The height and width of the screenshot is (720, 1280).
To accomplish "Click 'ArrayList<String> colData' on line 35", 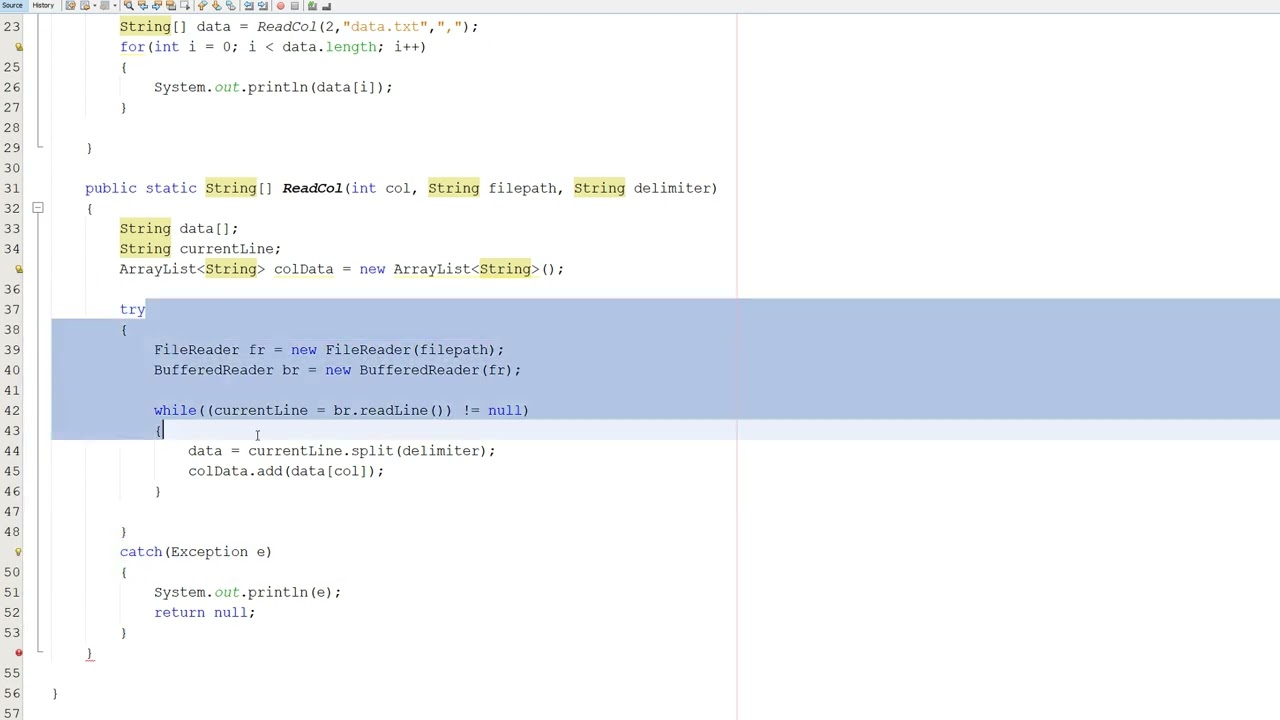I will pyautogui.click(x=226, y=269).
